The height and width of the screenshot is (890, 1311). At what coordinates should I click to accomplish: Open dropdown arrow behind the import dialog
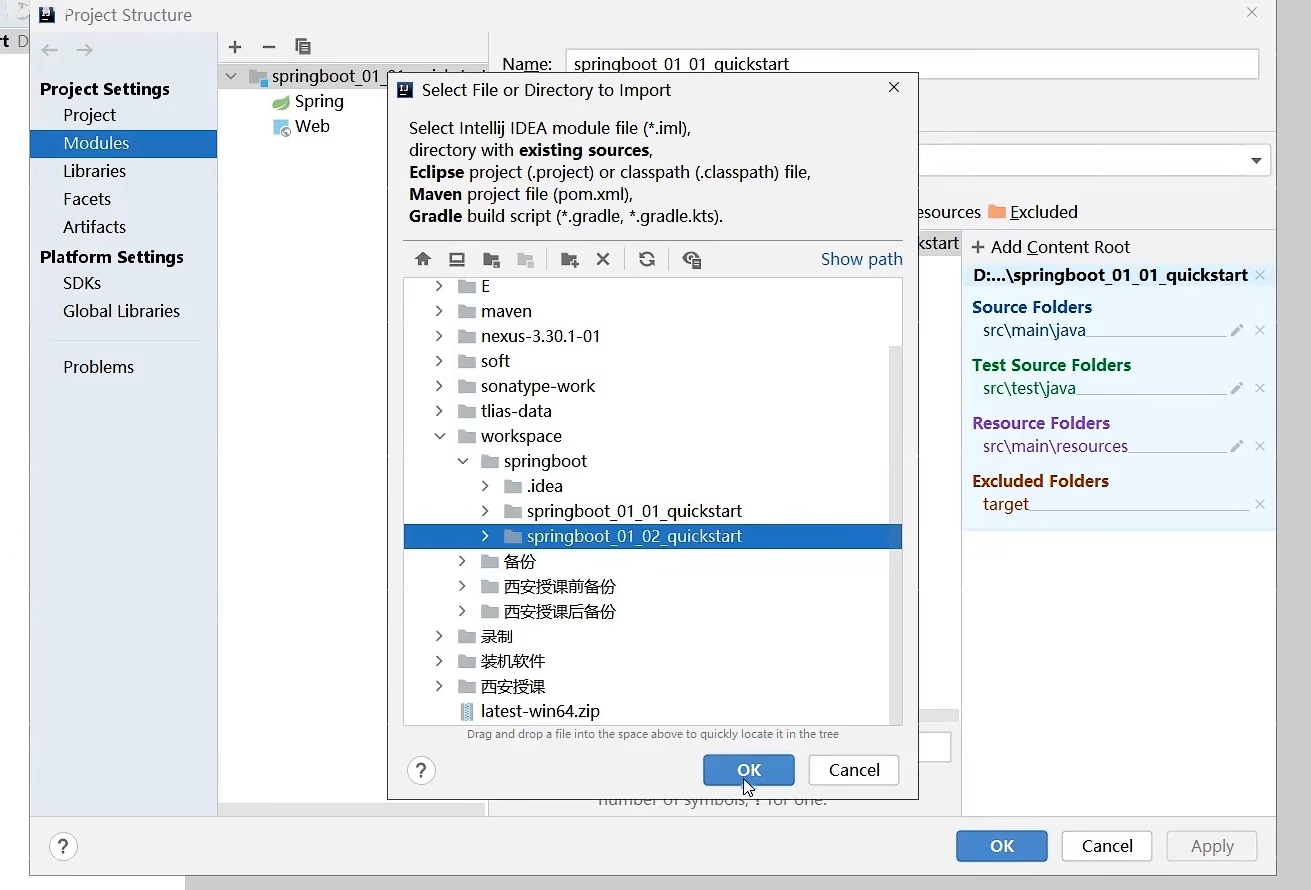click(1256, 161)
